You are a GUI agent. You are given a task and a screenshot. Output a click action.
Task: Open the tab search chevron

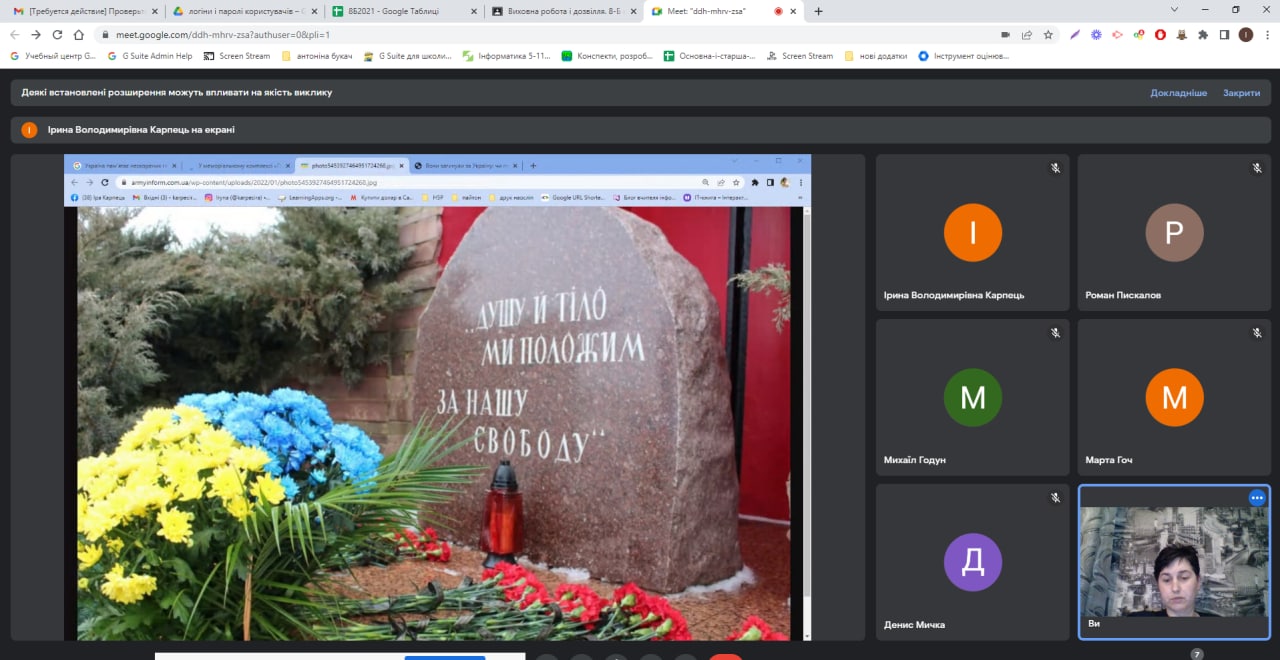point(1174,10)
